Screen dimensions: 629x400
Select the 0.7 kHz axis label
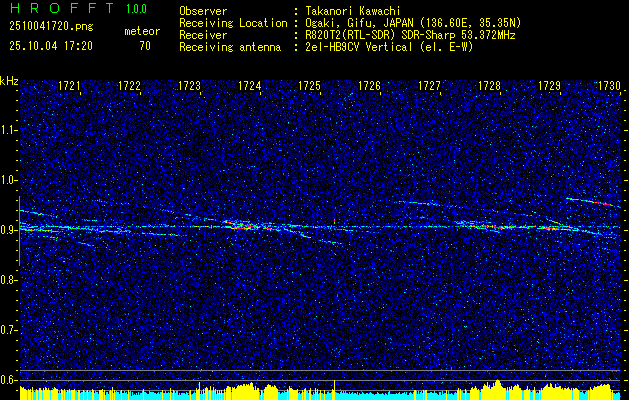(x=8, y=330)
